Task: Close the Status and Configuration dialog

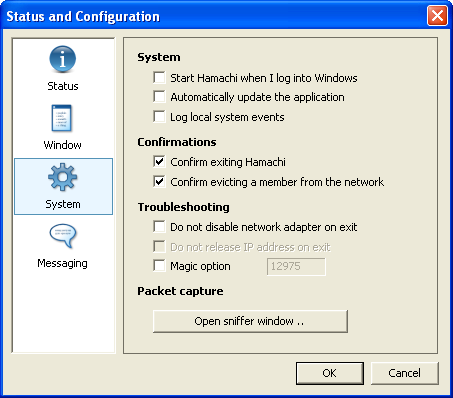Action: (x=437, y=15)
